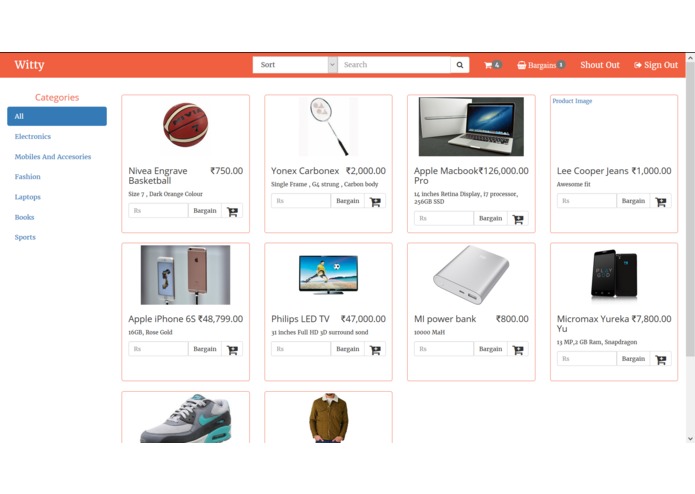Screen dimensions: 695x494
Task: Focus Rs price field for Apple Macbook Pro
Action: (x=444, y=218)
